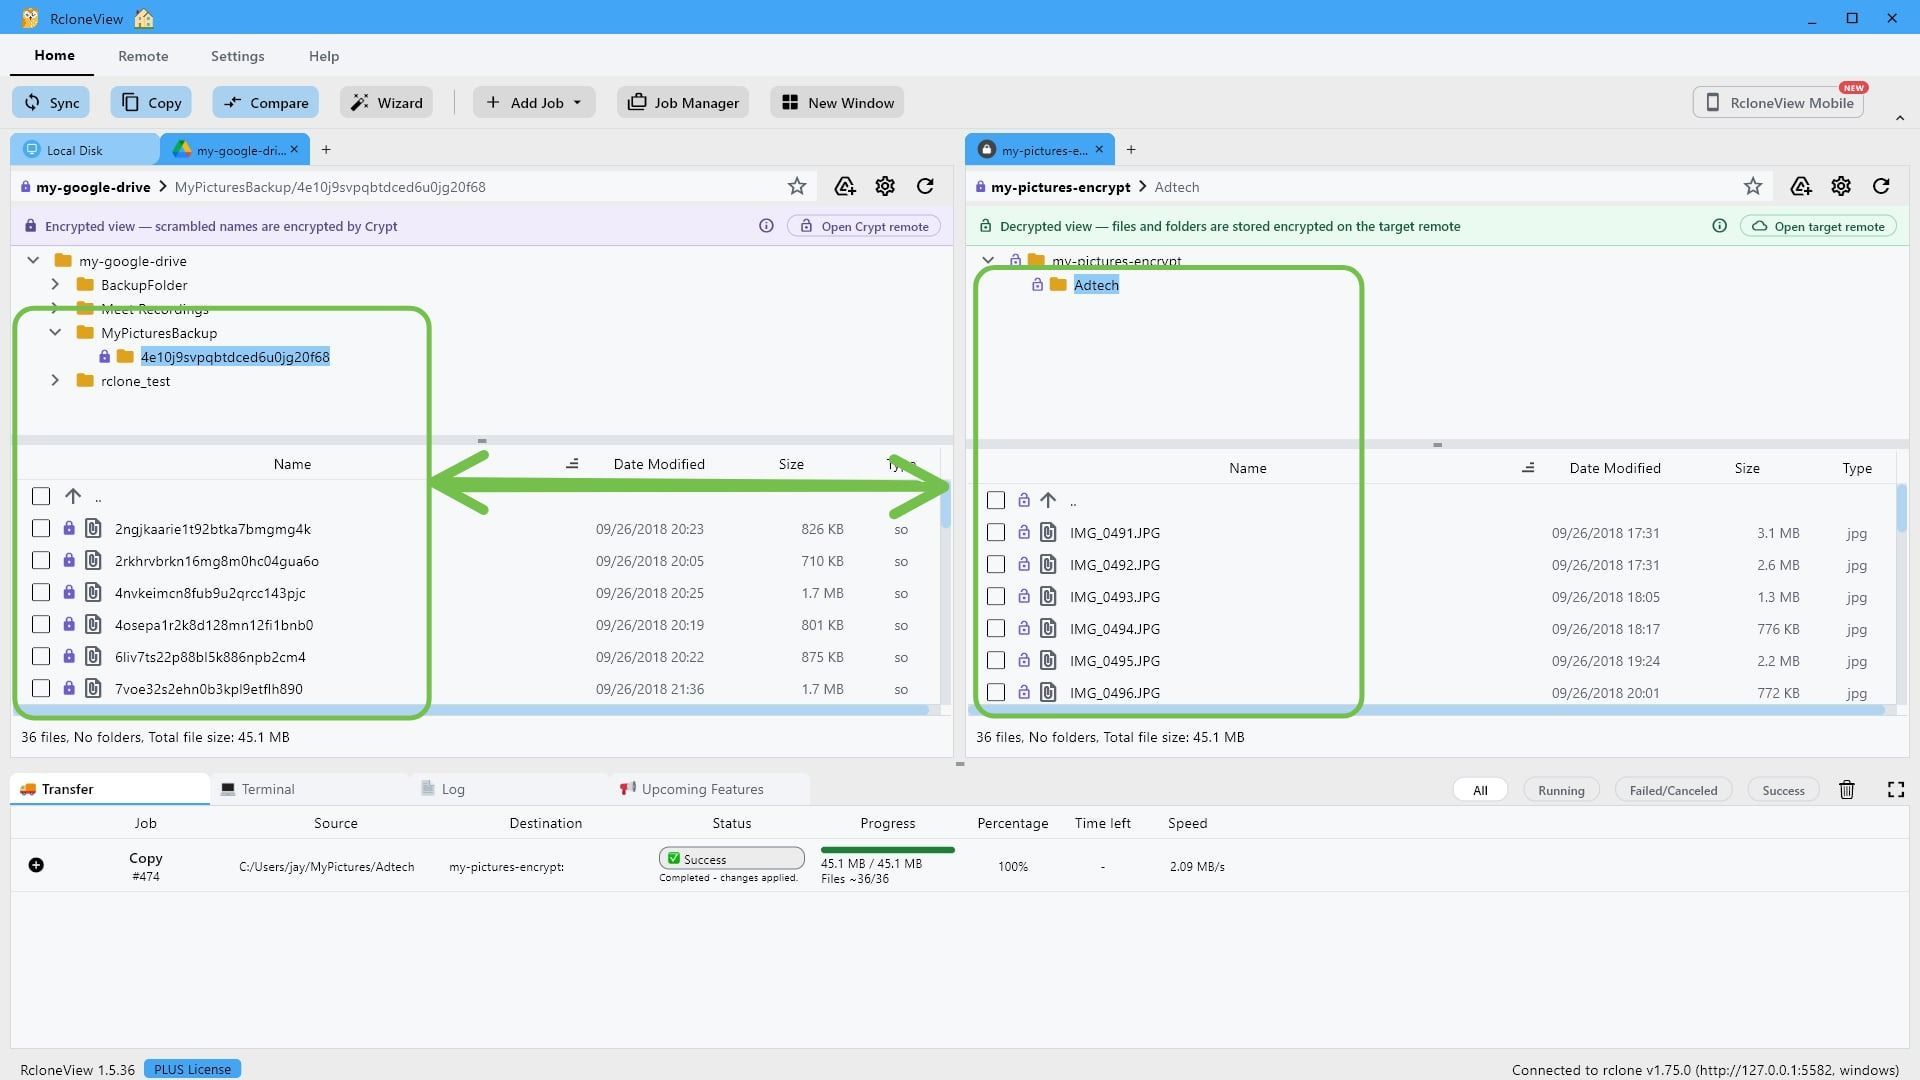Screen dimensions: 1920x1080
Task: Filter transfers by Running
Action: point(1561,790)
